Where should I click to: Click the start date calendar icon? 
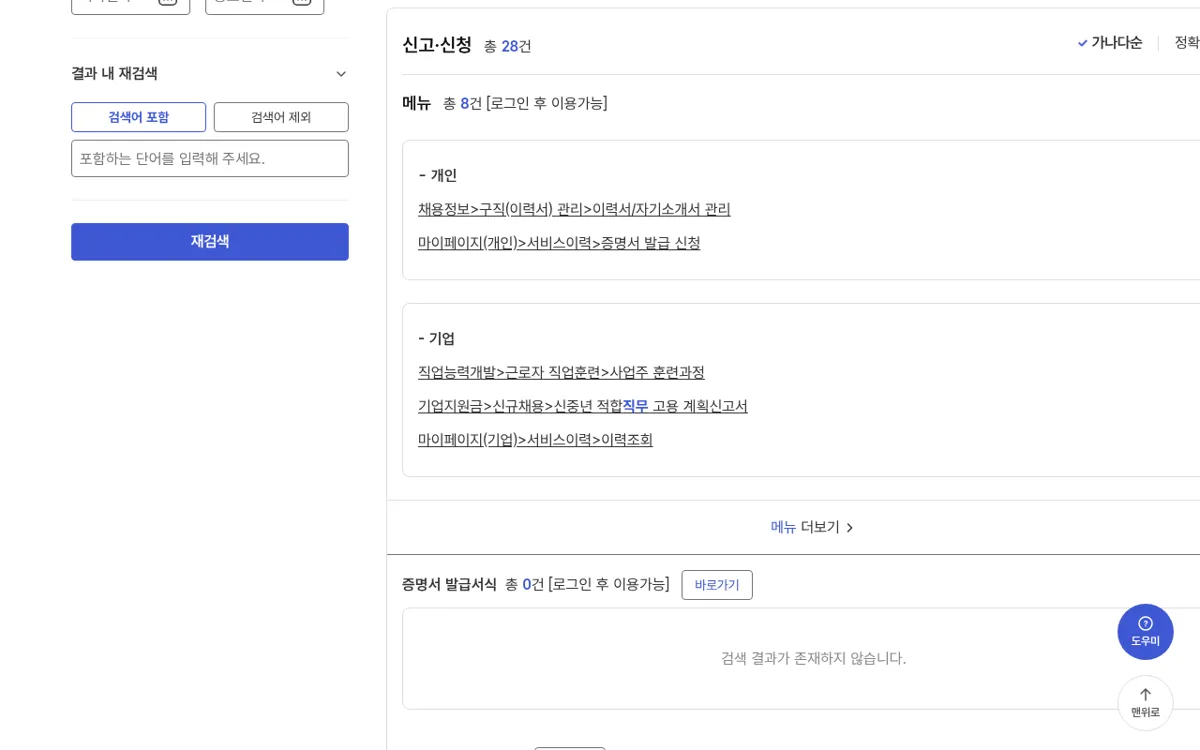(167, 3)
